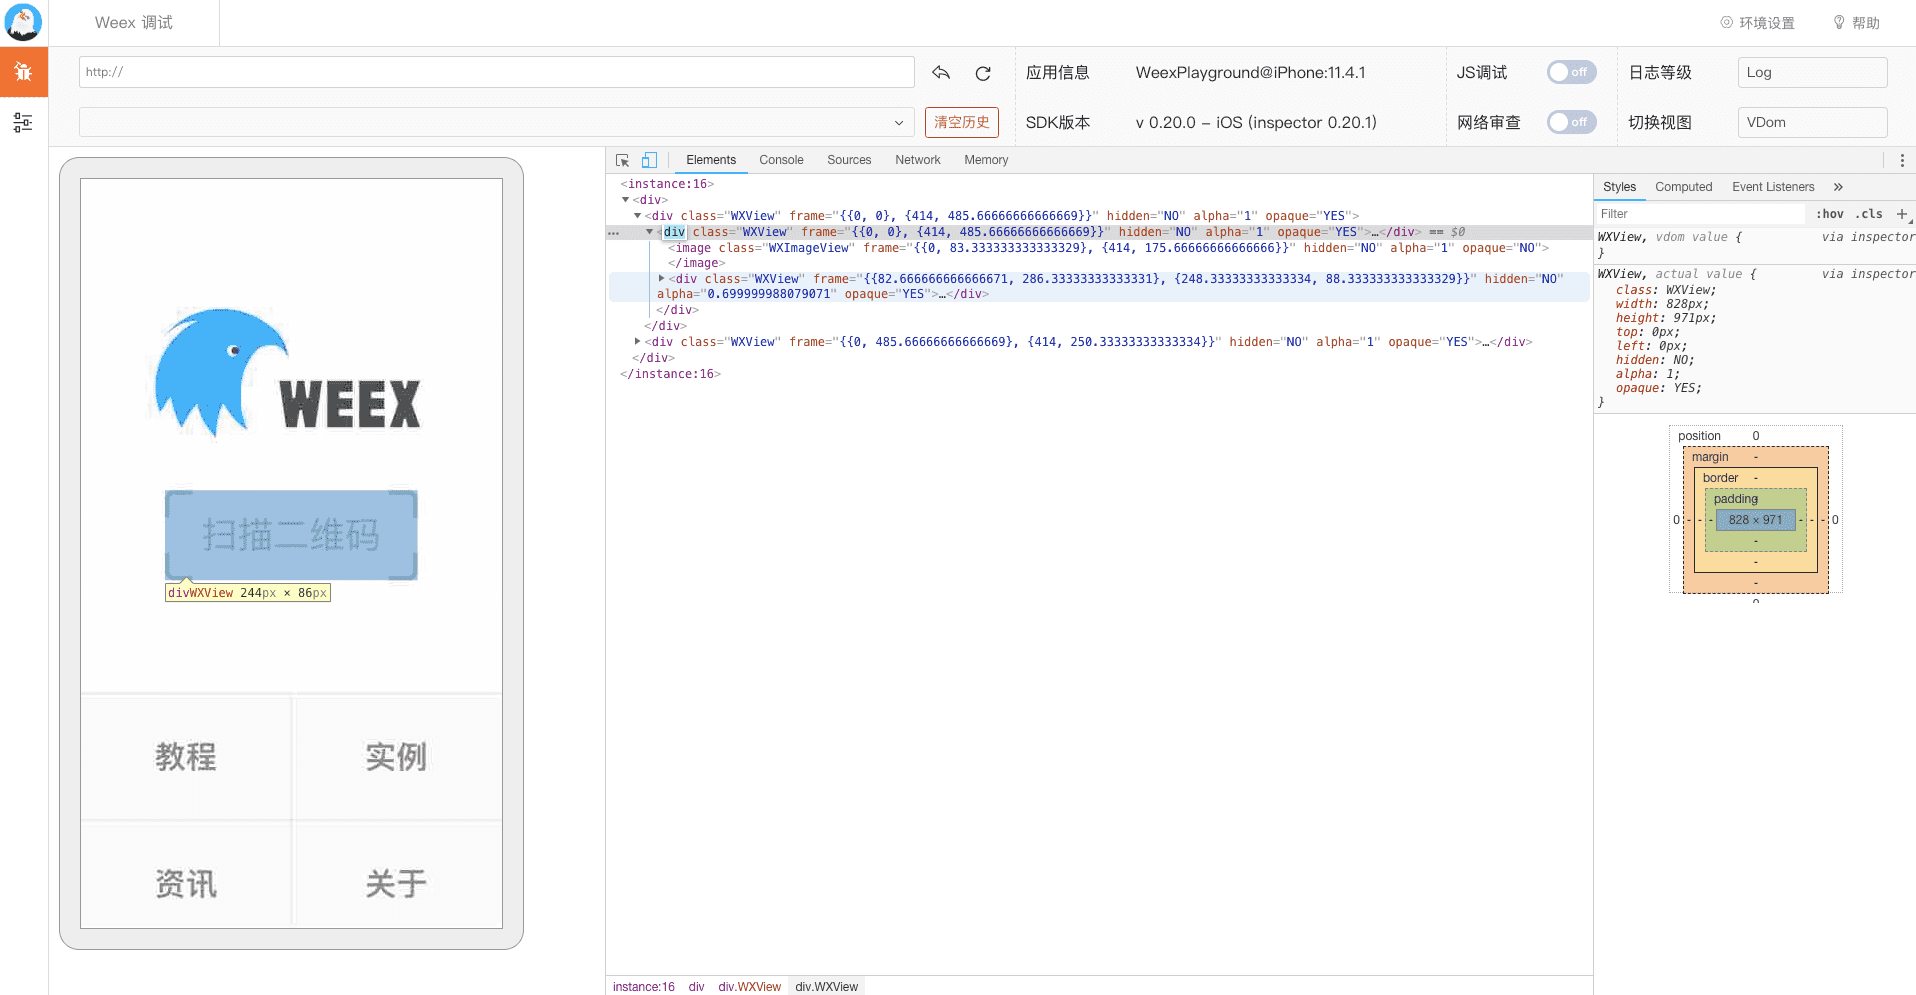Switch to the Memory tab
This screenshot has width=1916, height=995.
(986, 160)
